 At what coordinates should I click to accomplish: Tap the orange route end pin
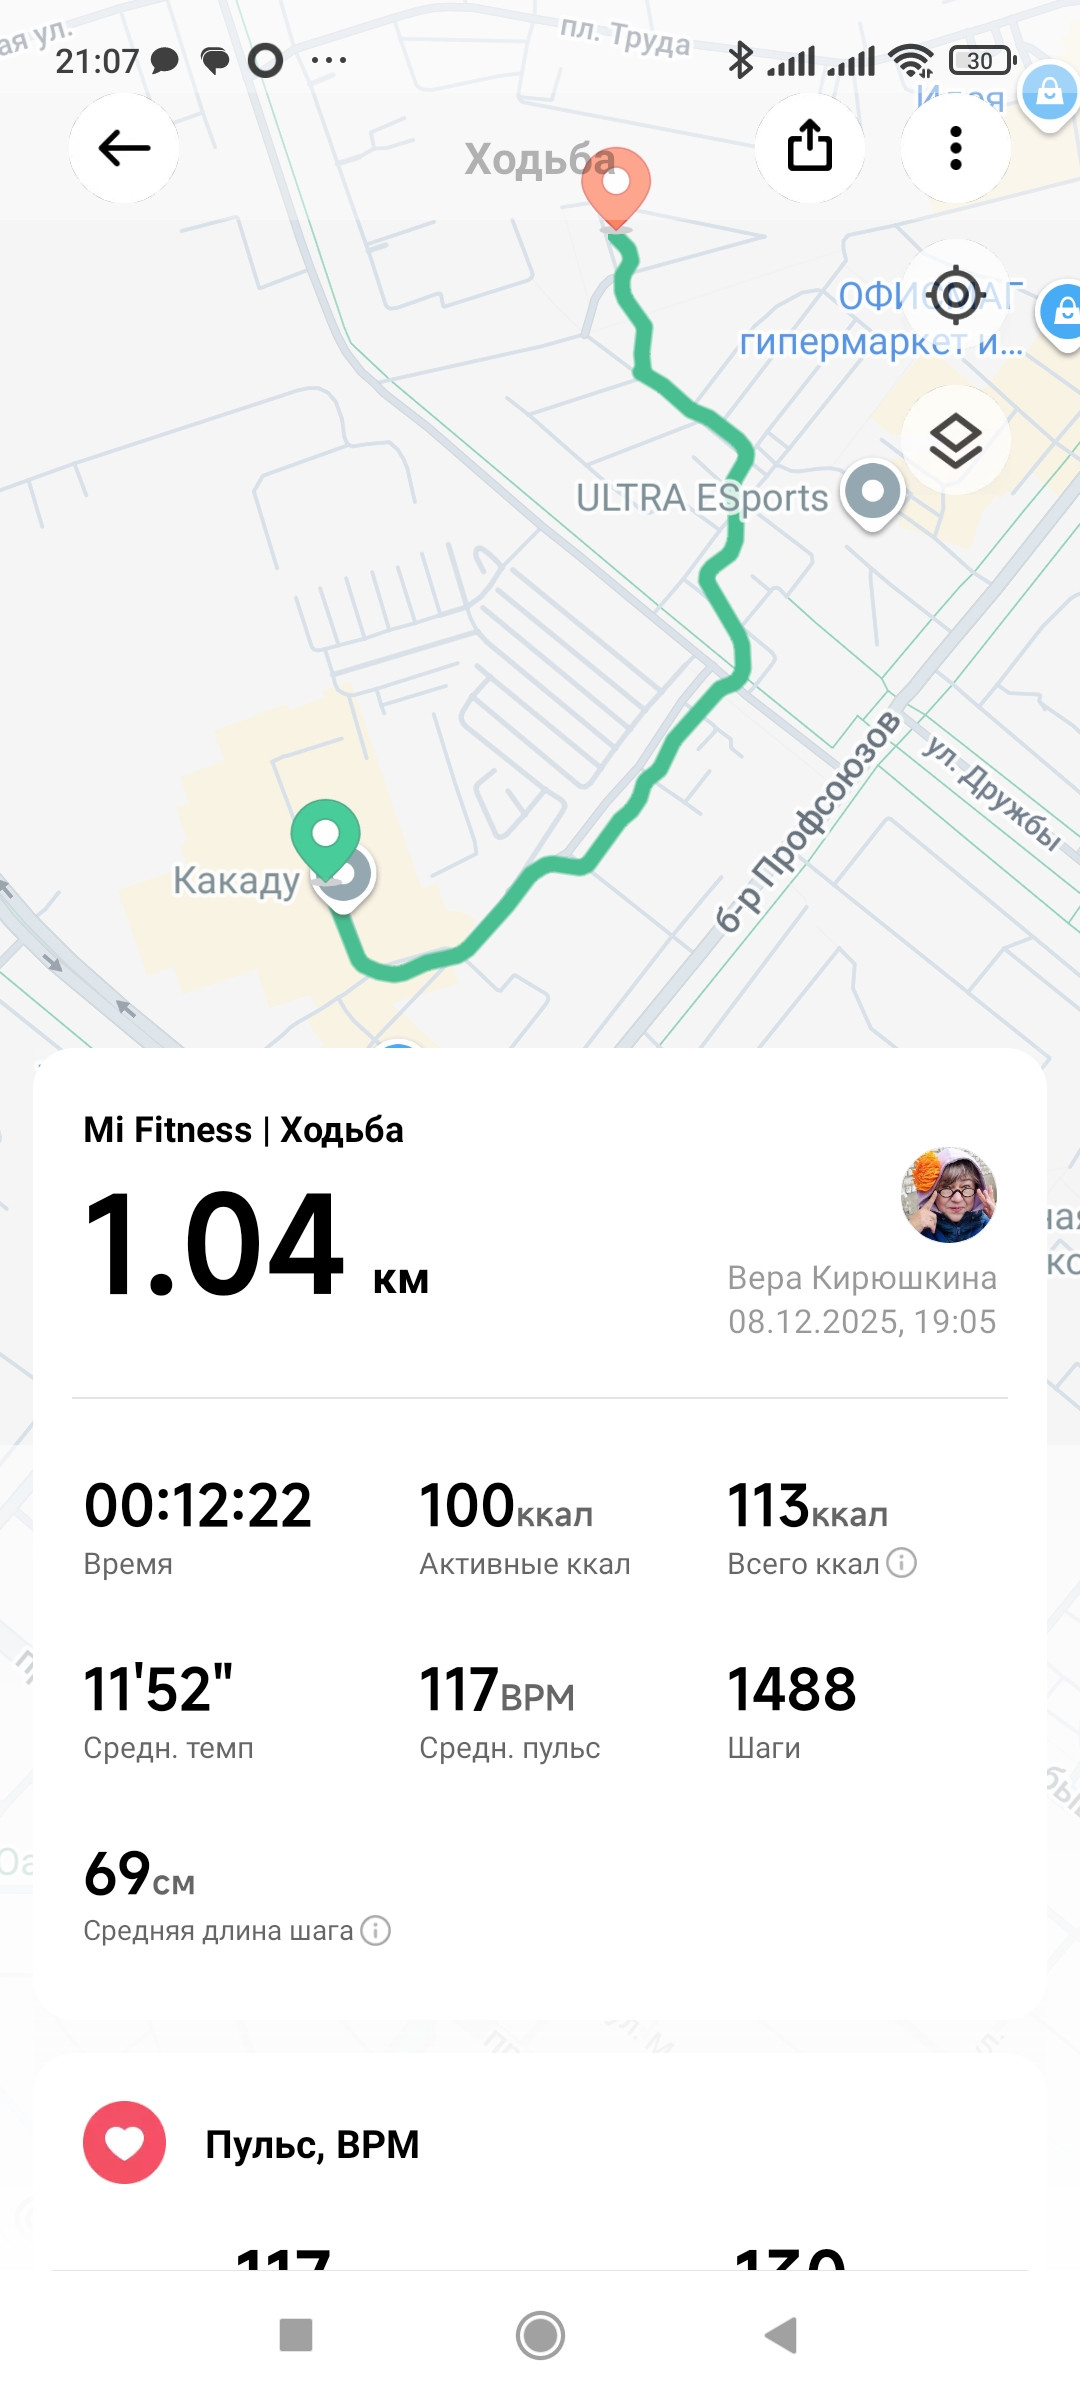pos(616,188)
